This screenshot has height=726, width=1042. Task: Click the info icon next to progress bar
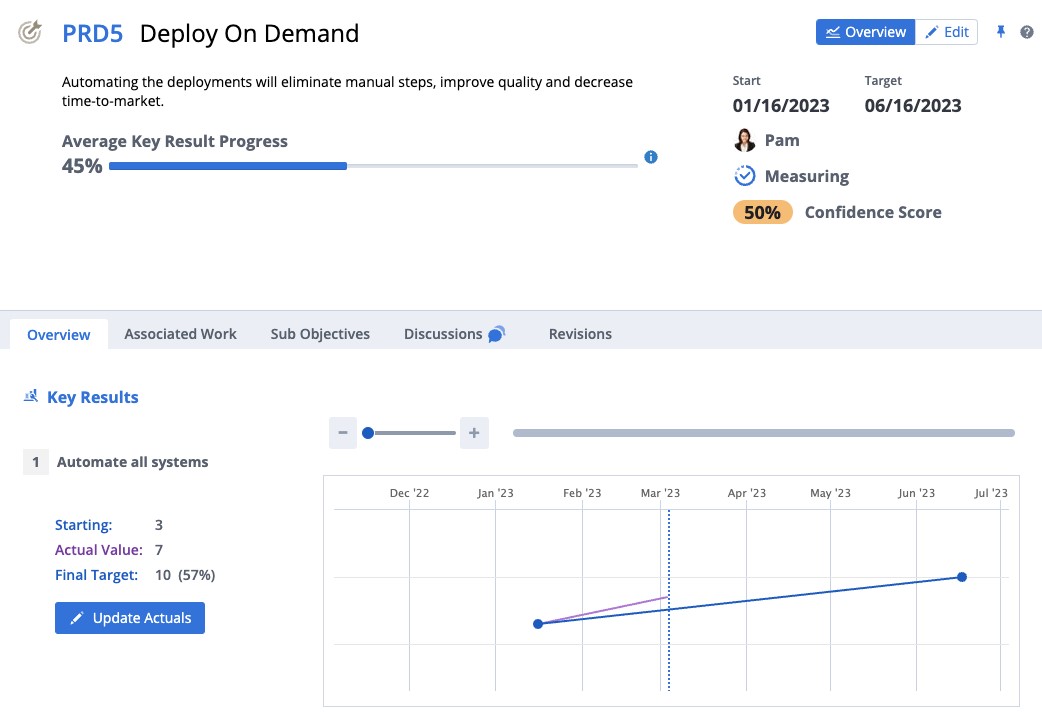(651, 157)
